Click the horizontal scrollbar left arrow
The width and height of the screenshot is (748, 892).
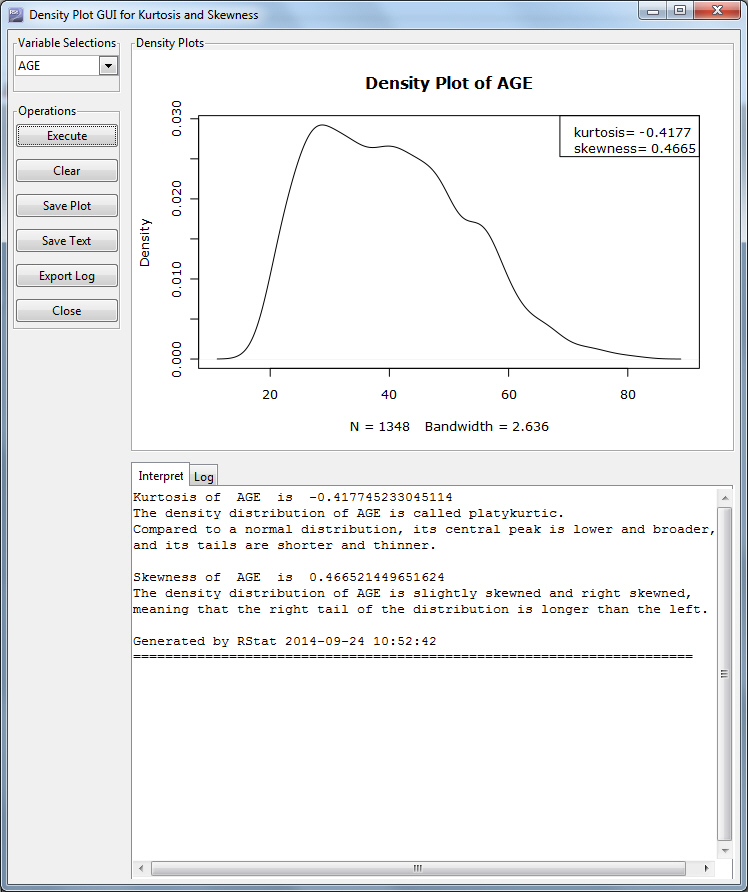click(141, 868)
